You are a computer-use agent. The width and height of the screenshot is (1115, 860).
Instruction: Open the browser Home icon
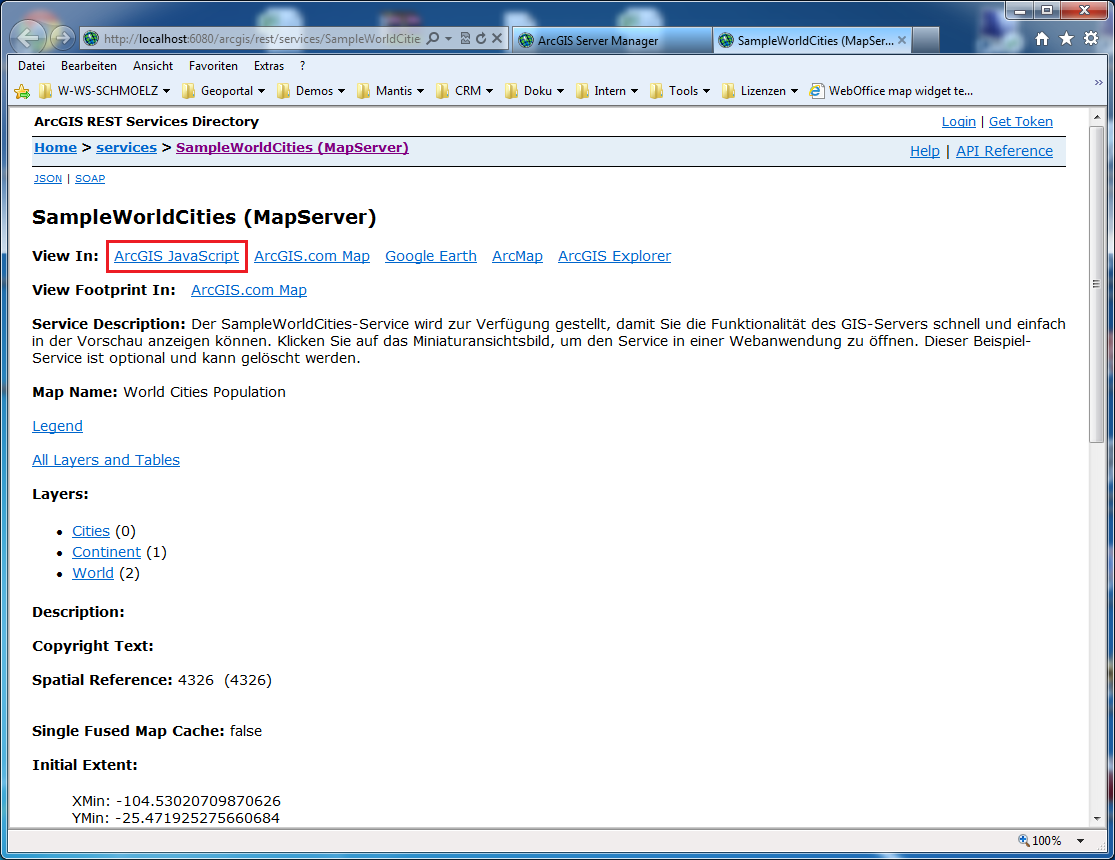point(1041,37)
